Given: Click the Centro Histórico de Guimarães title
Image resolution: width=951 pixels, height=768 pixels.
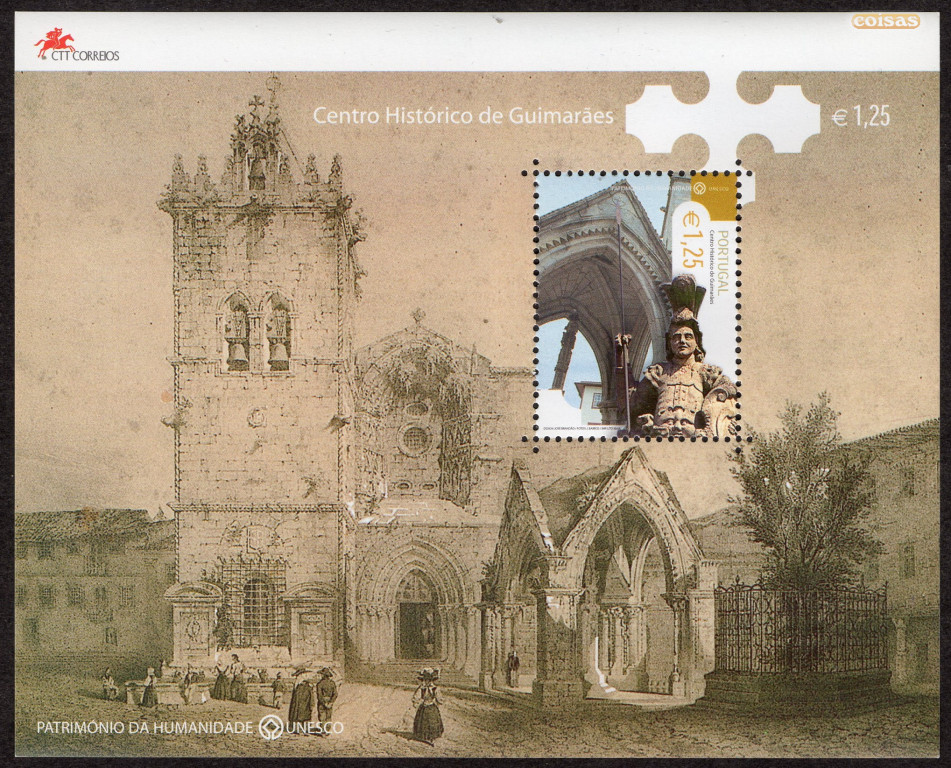Looking at the screenshot, I should point(463,115).
